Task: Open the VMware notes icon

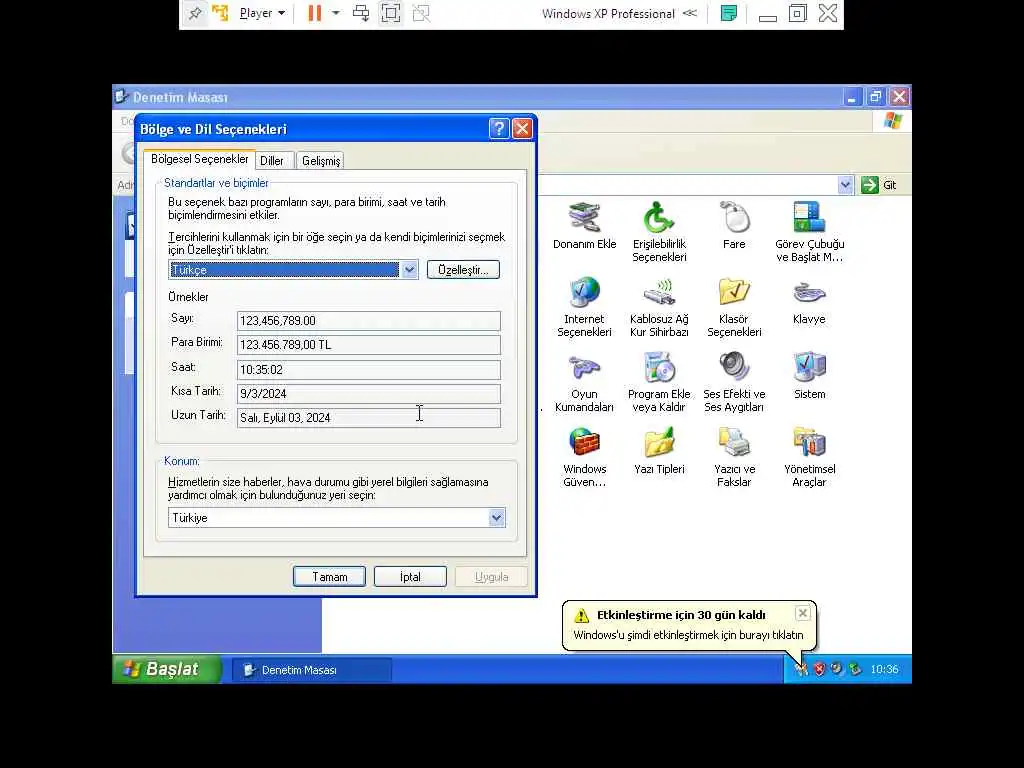Action: tap(729, 13)
